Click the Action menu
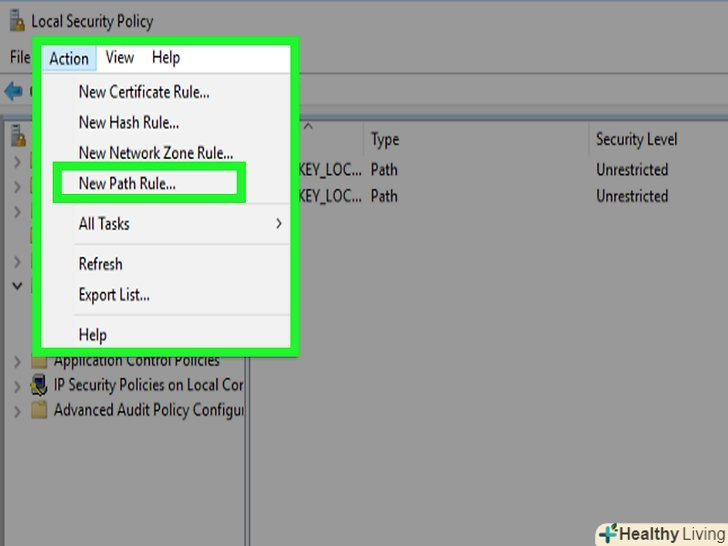The height and width of the screenshot is (546, 728). coord(69,58)
